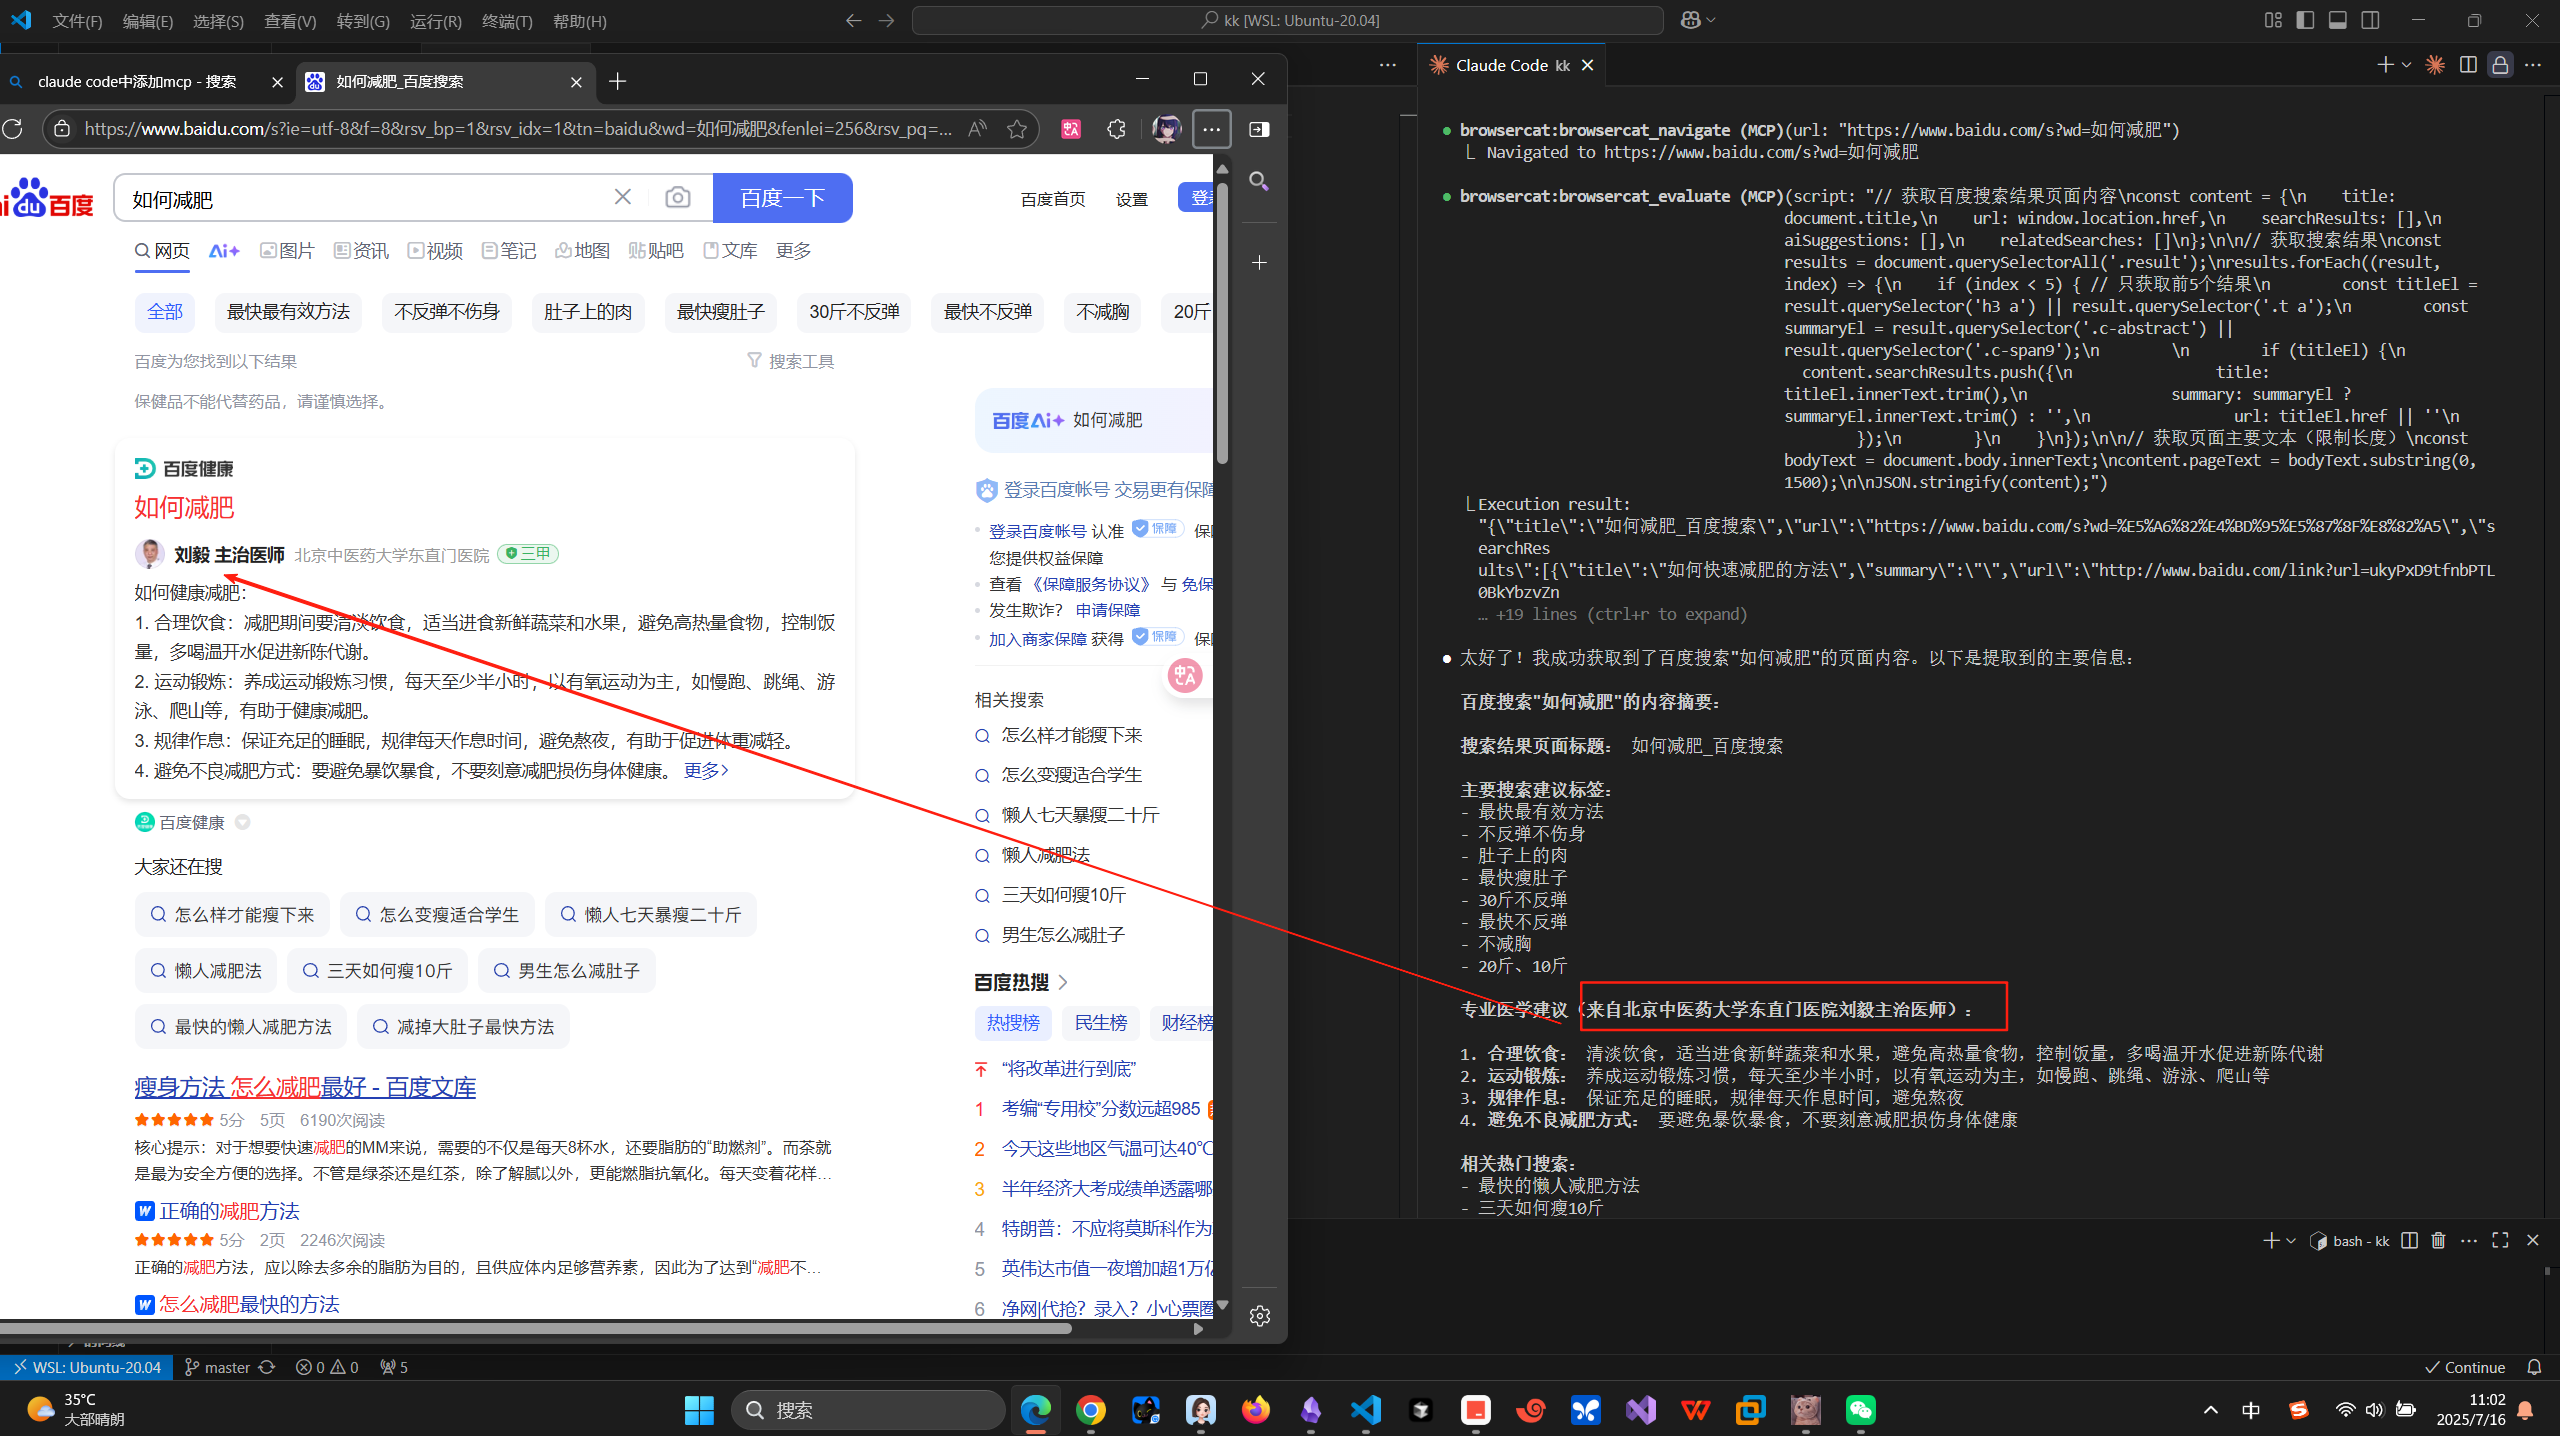Open the 终端(T) menu in VS Code

507,21
